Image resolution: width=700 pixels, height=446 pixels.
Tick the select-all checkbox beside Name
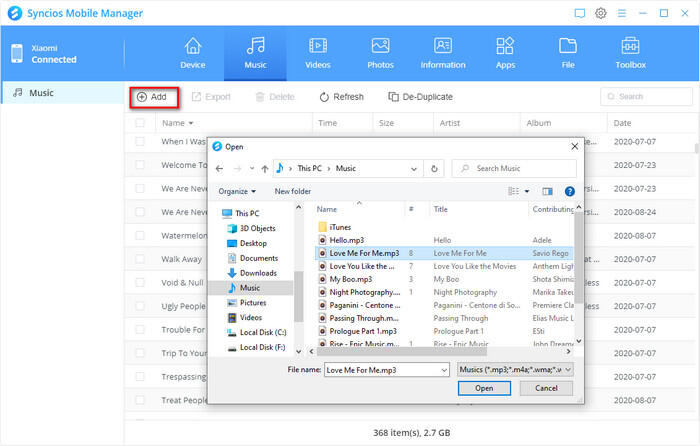141,123
